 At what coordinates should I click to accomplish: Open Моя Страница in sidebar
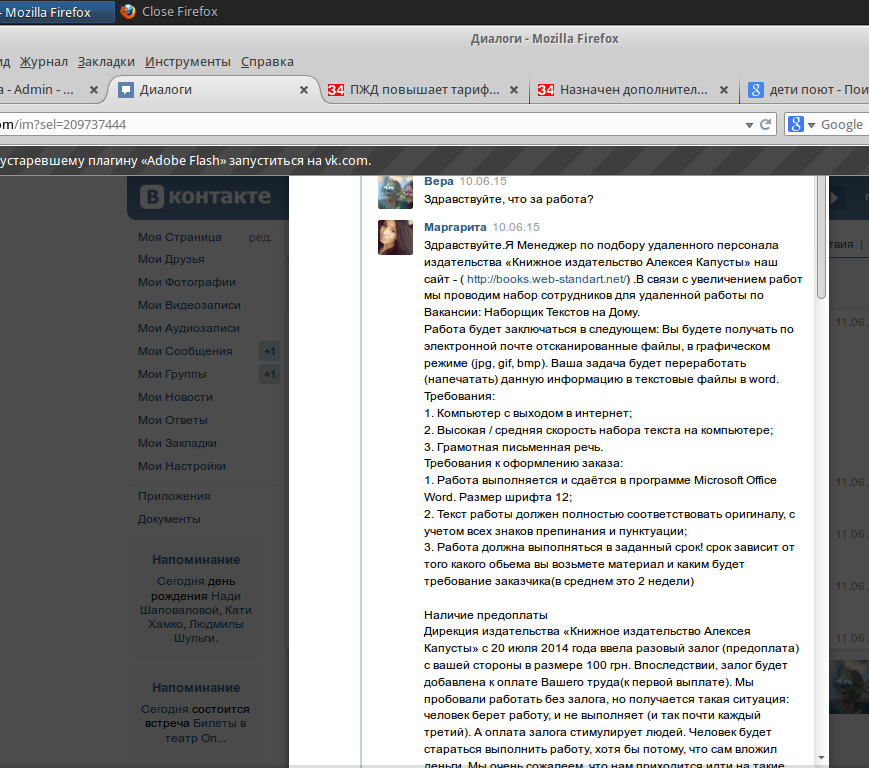click(x=180, y=237)
